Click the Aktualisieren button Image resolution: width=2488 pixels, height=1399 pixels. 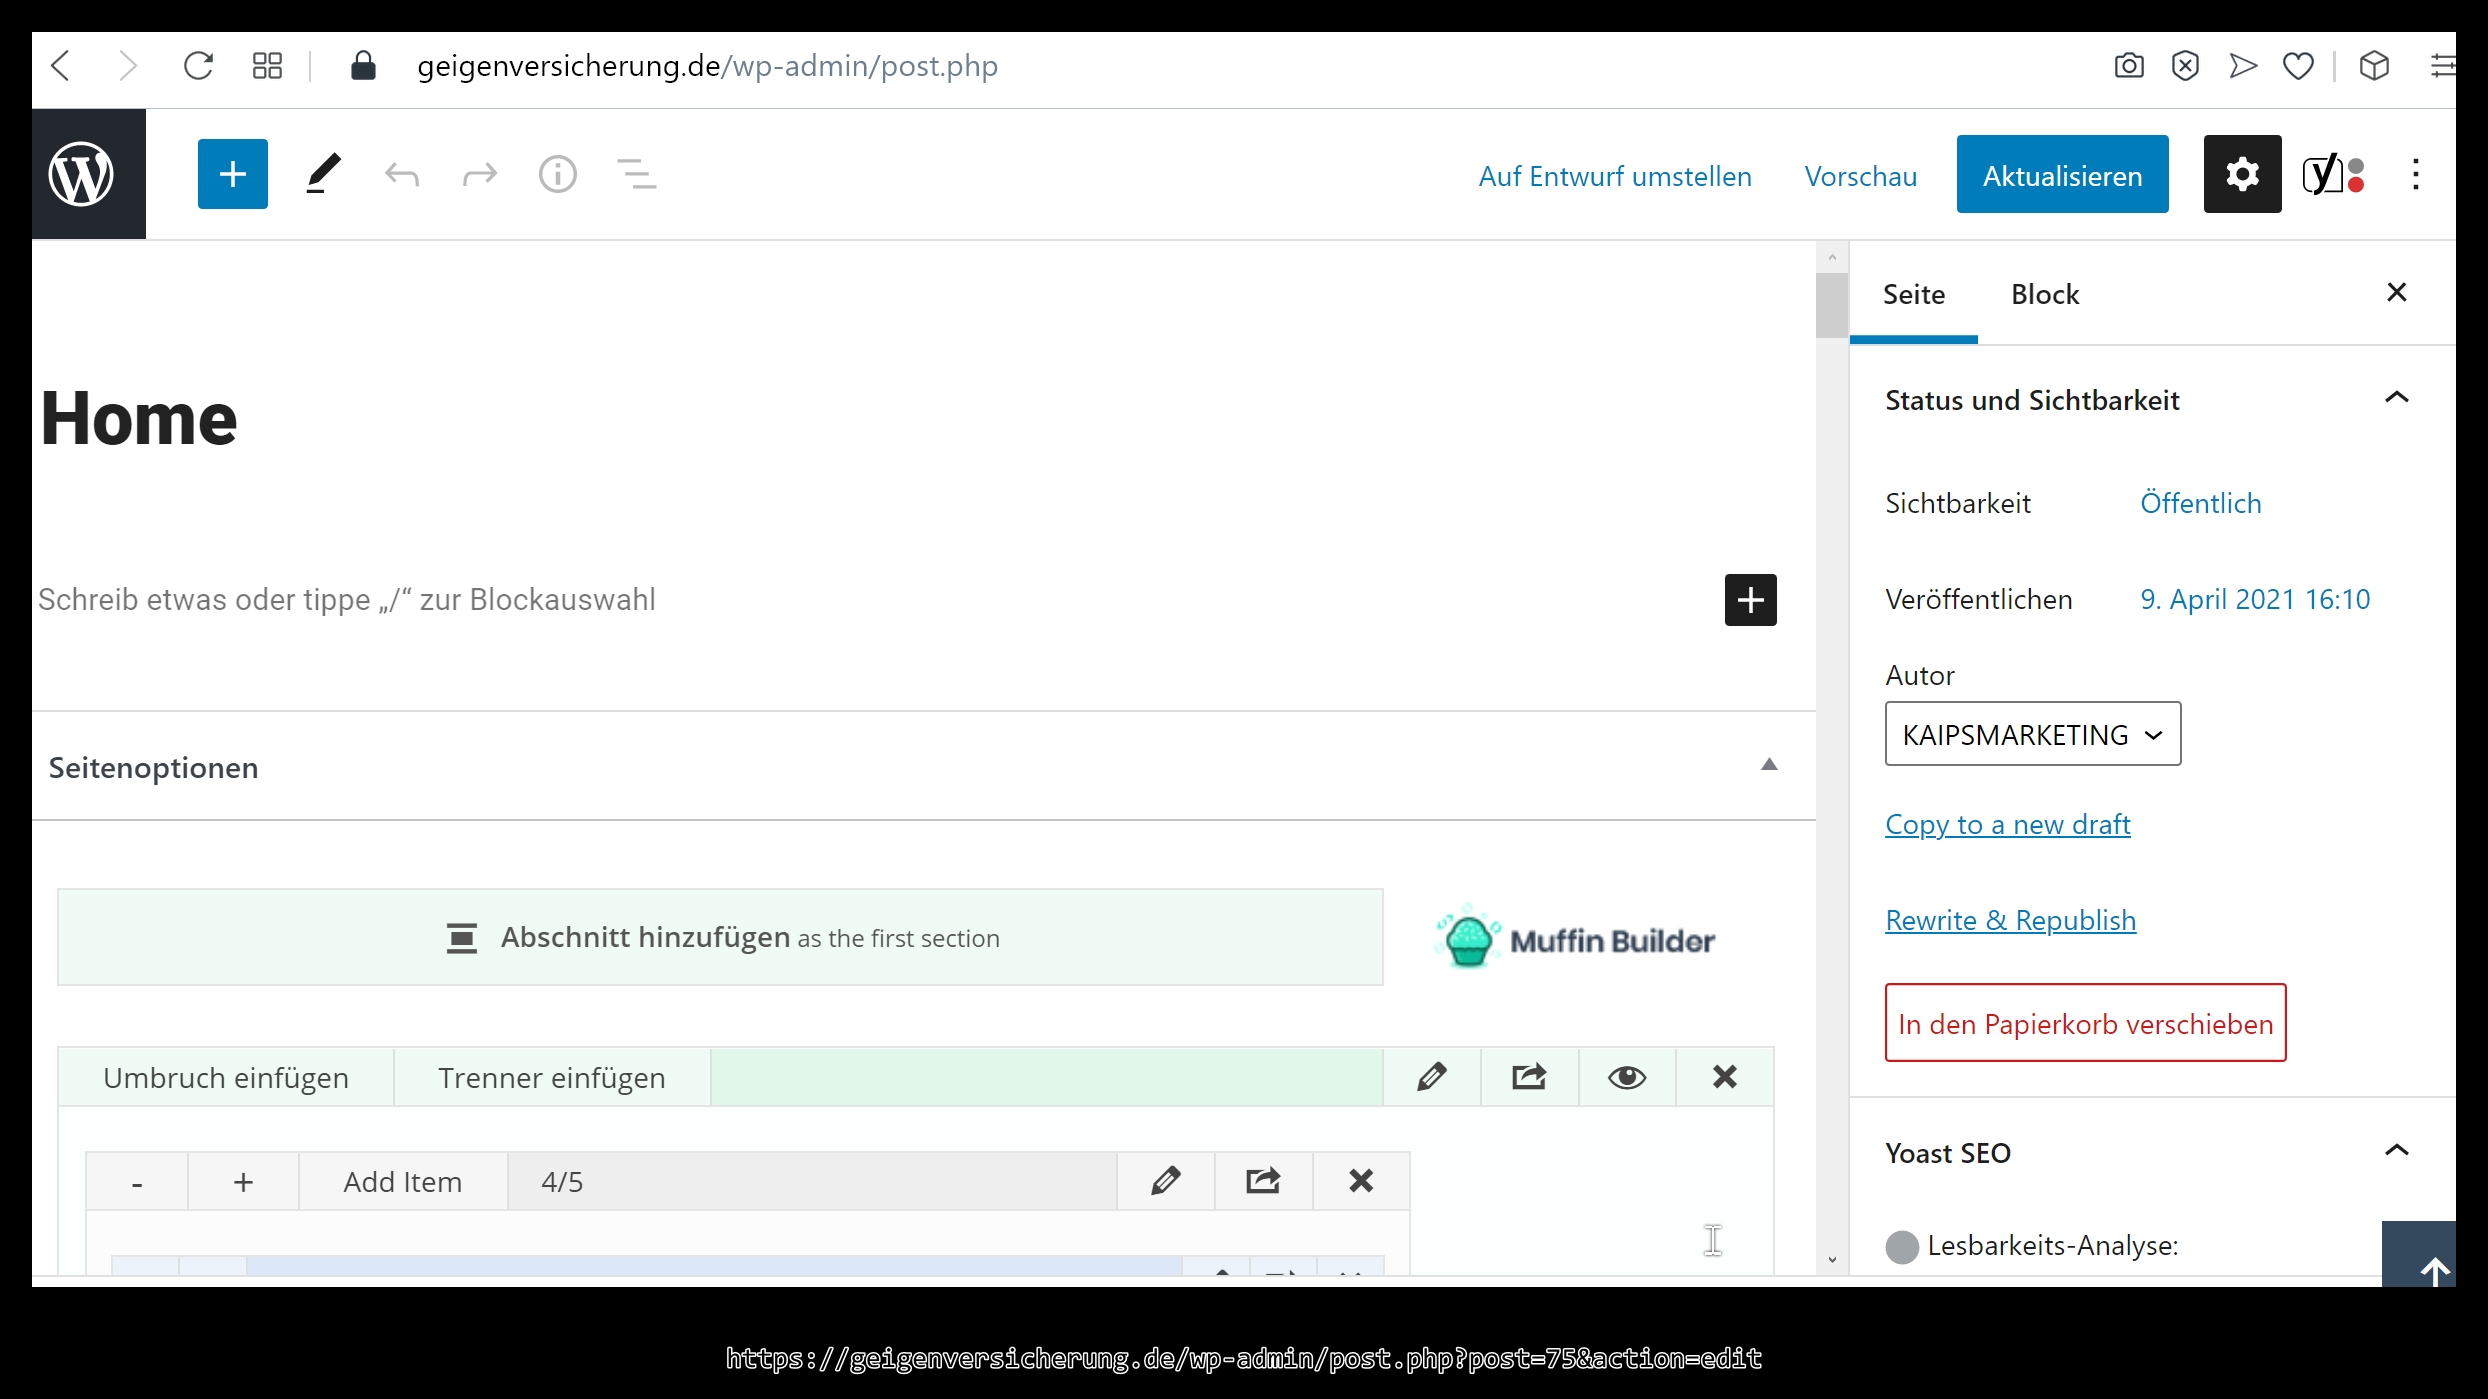(2062, 174)
